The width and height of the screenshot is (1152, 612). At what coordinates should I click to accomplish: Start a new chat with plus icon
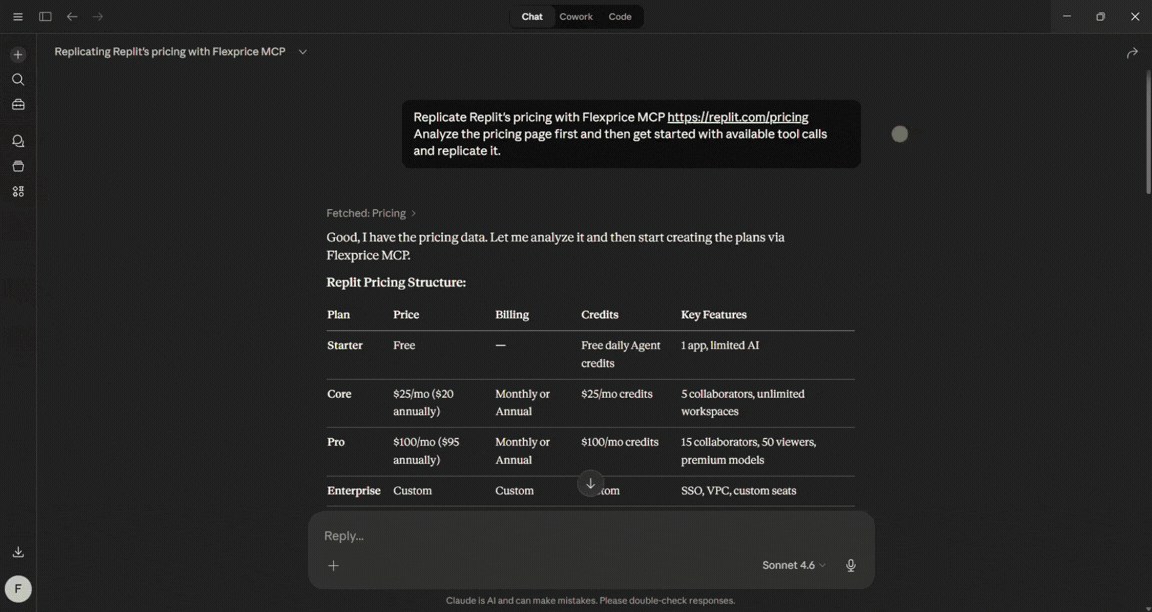18,54
